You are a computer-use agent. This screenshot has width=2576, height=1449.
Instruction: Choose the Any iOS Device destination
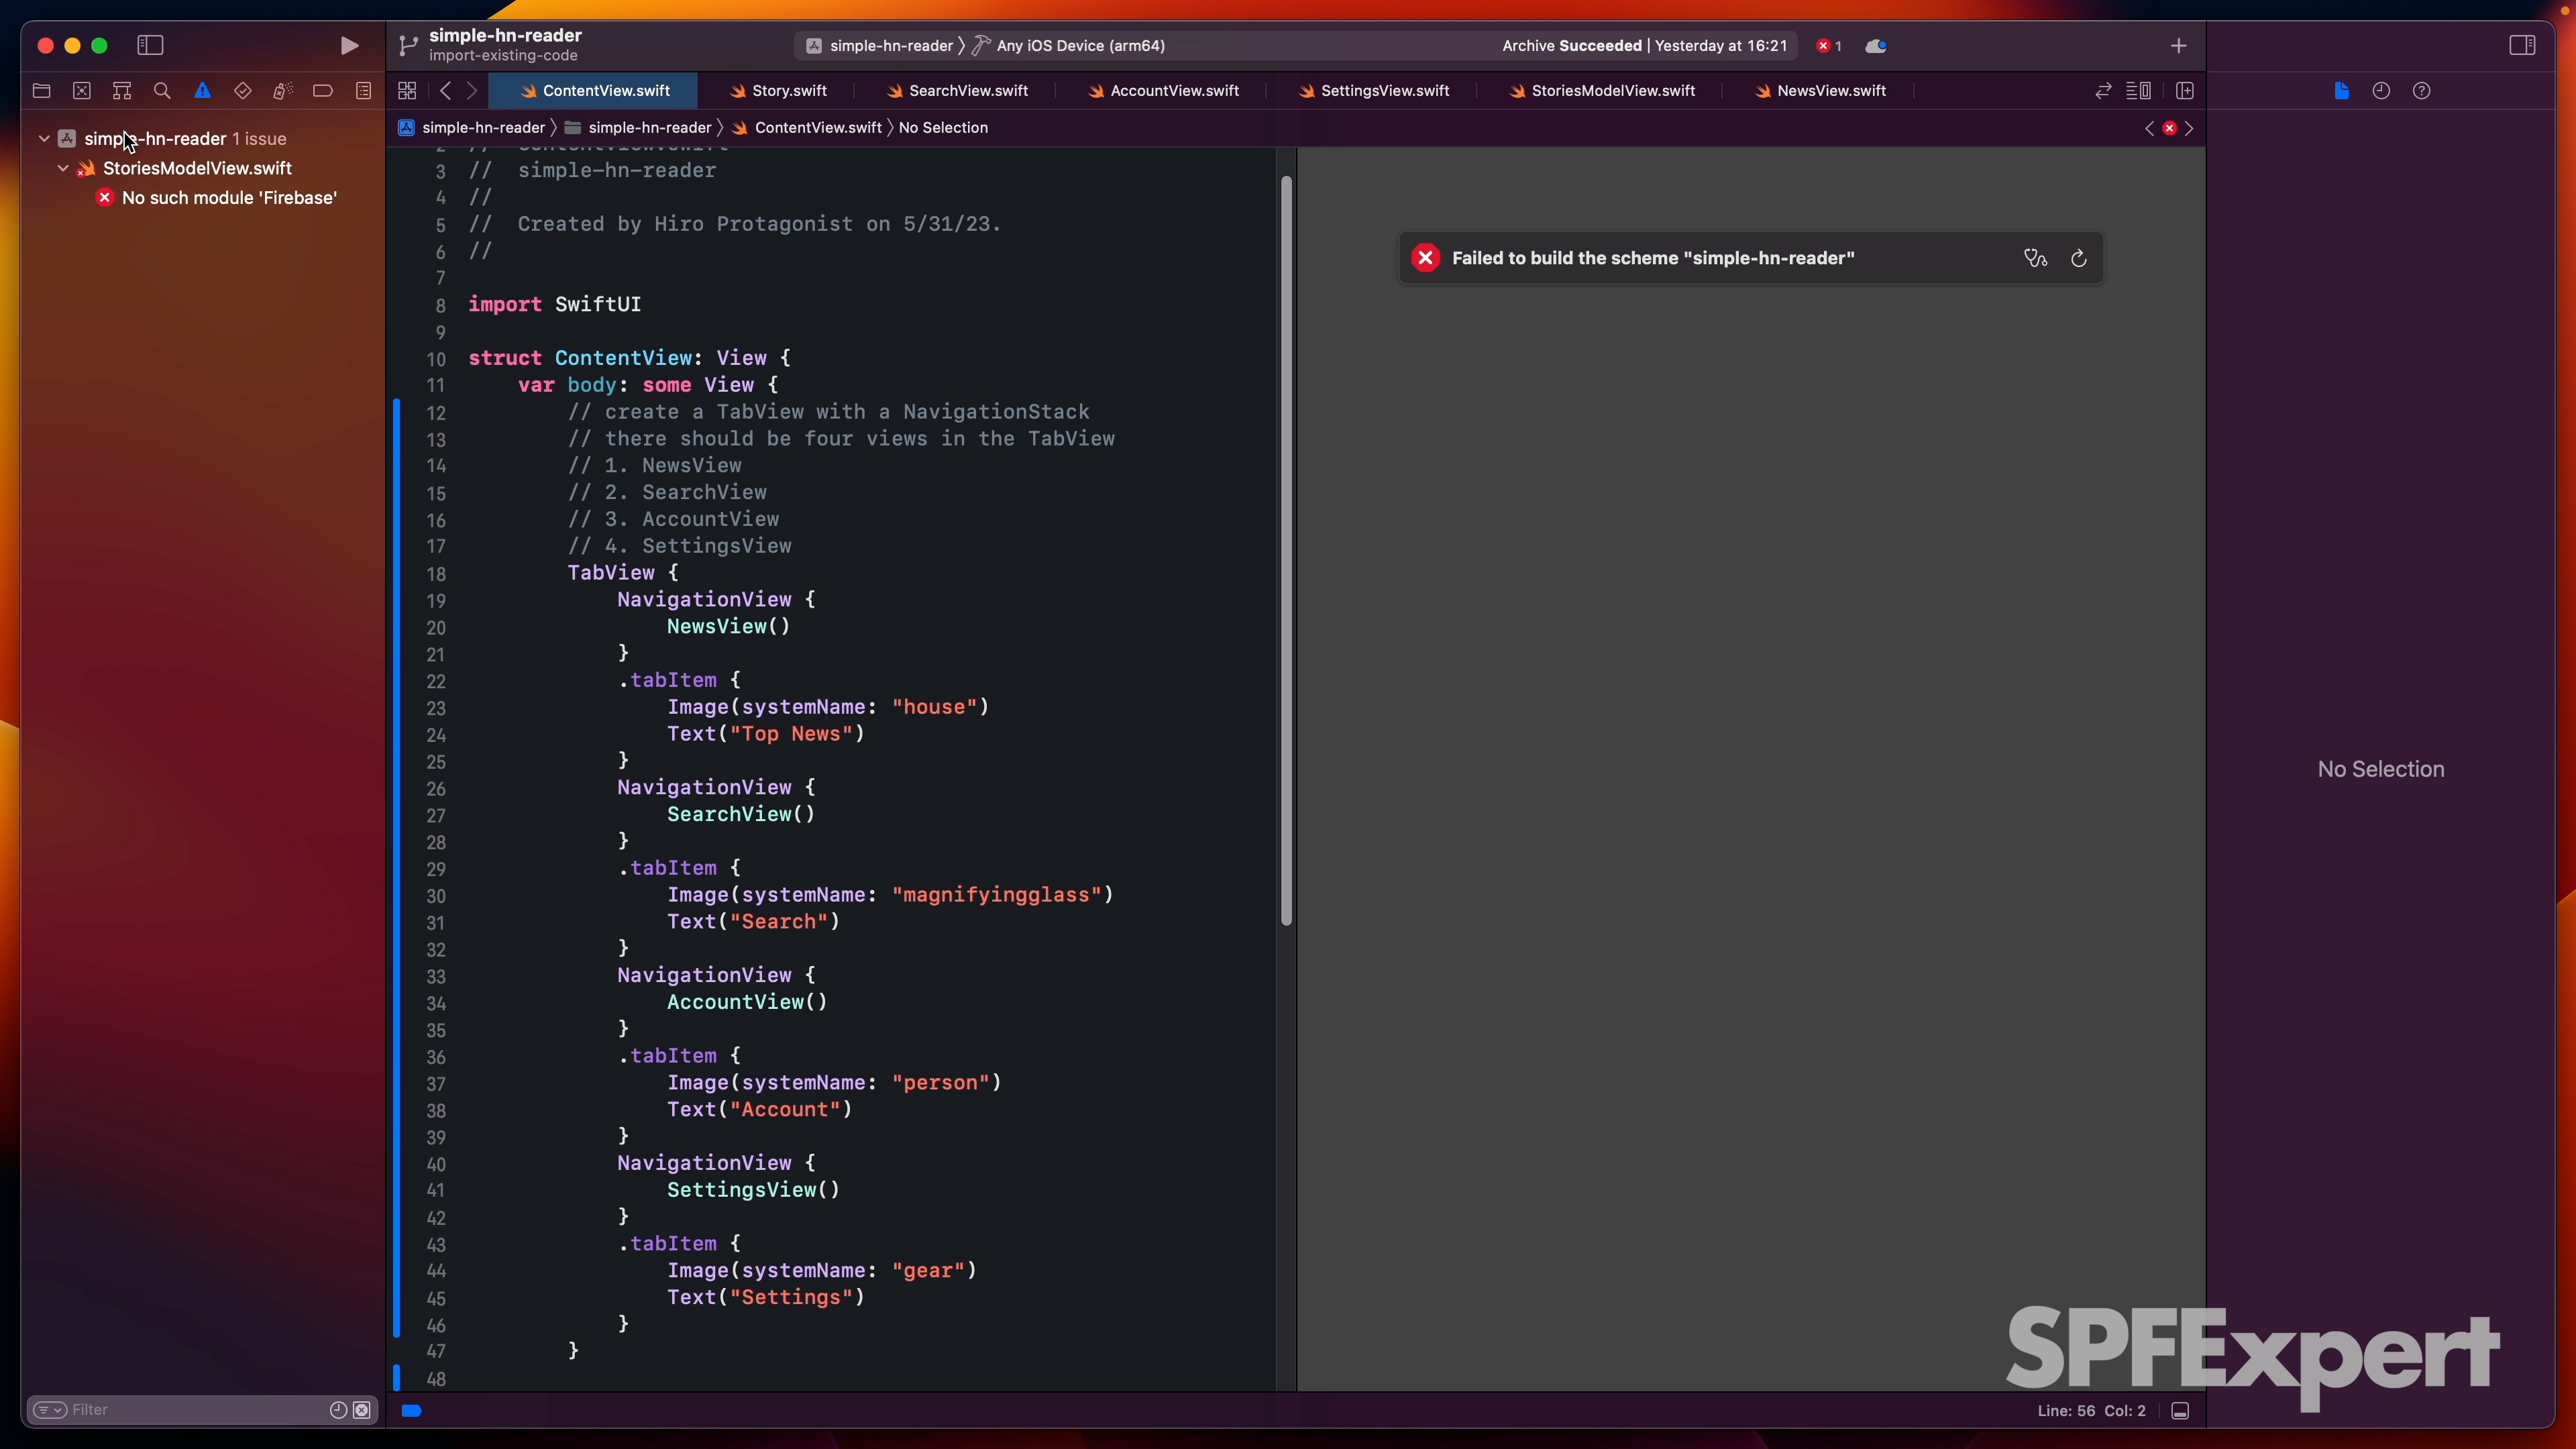point(1069,46)
